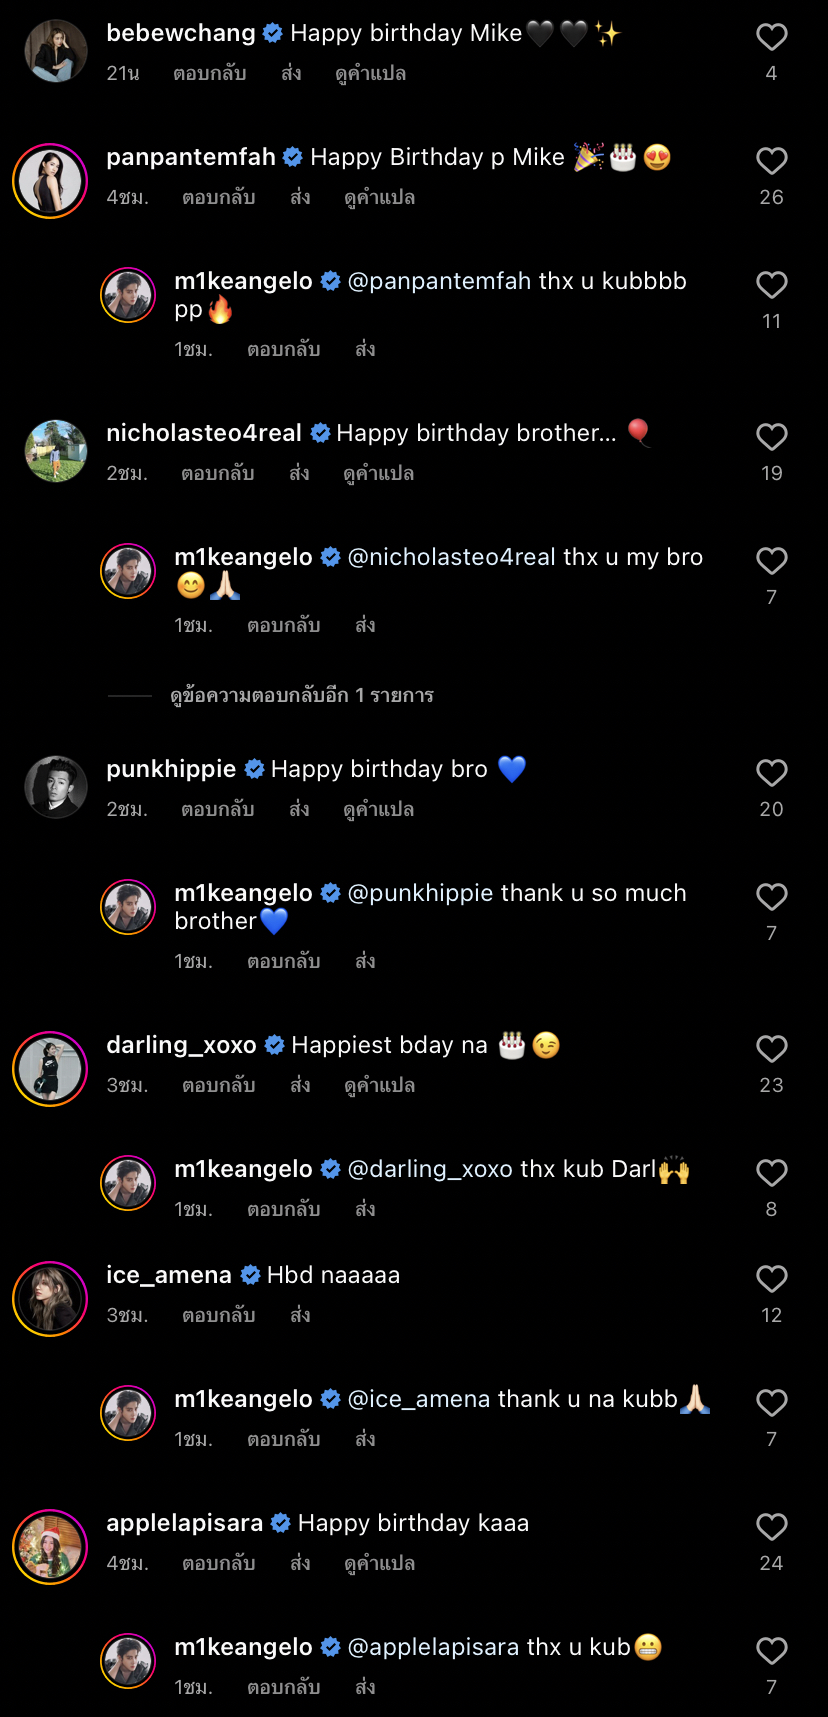Viewport: 828px width, 1717px height.
Task: Like m1keangelo's reply to punkhippie
Action: [x=771, y=897]
